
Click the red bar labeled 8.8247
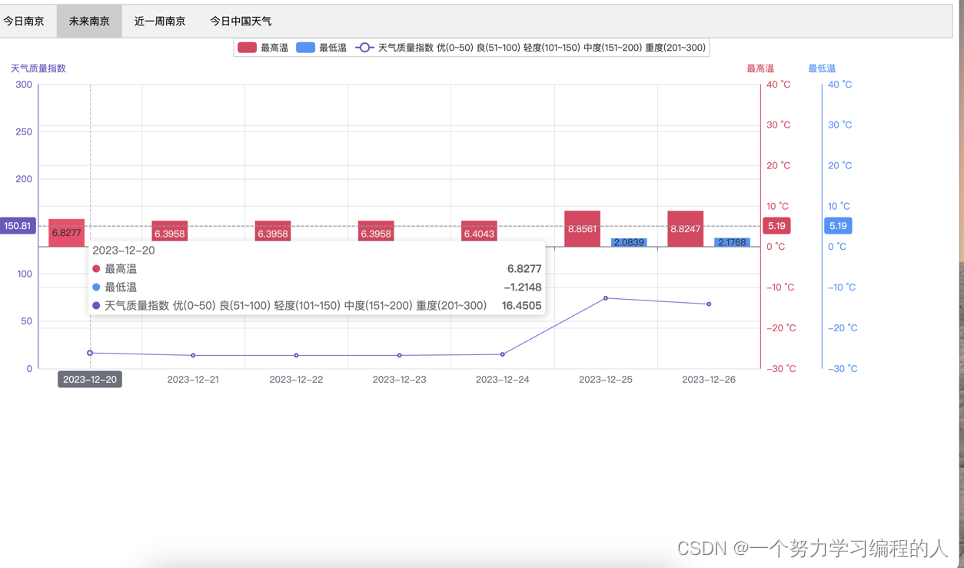pos(685,229)
